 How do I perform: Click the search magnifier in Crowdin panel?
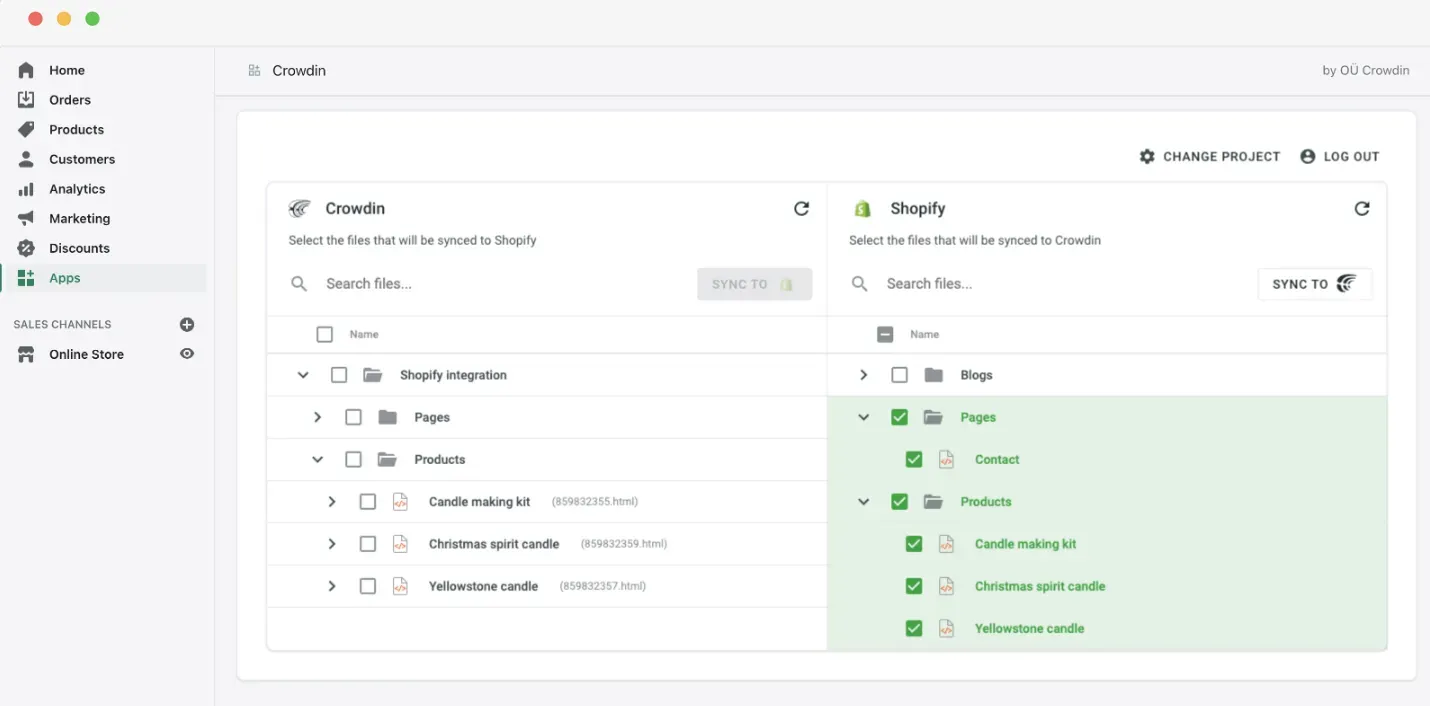pyautogui.click(x=299, y=284)
